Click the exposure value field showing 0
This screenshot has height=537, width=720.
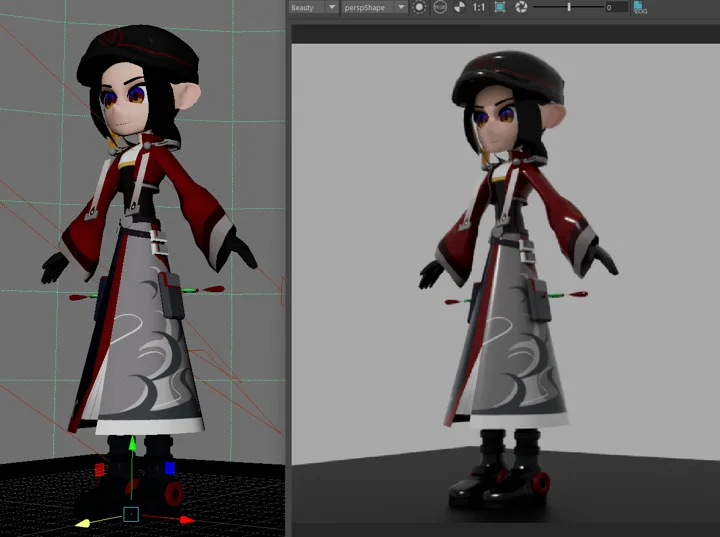click(616, 7)
